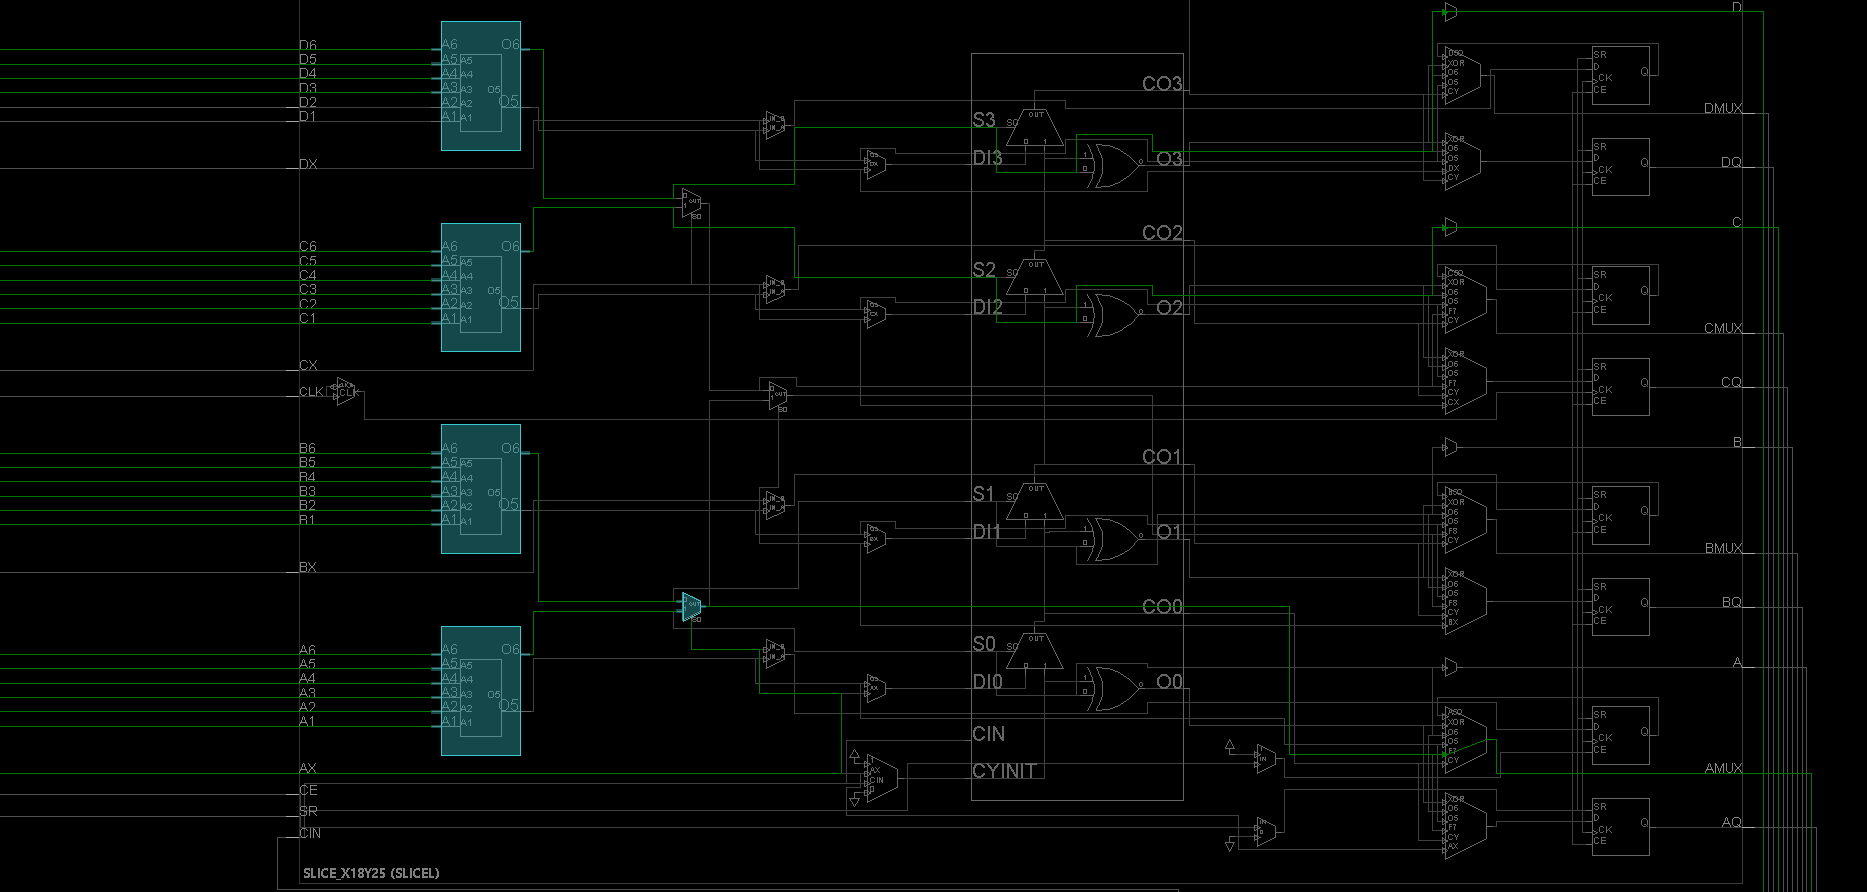Click the output buffer driving the C pin

tap(1450, 227)
